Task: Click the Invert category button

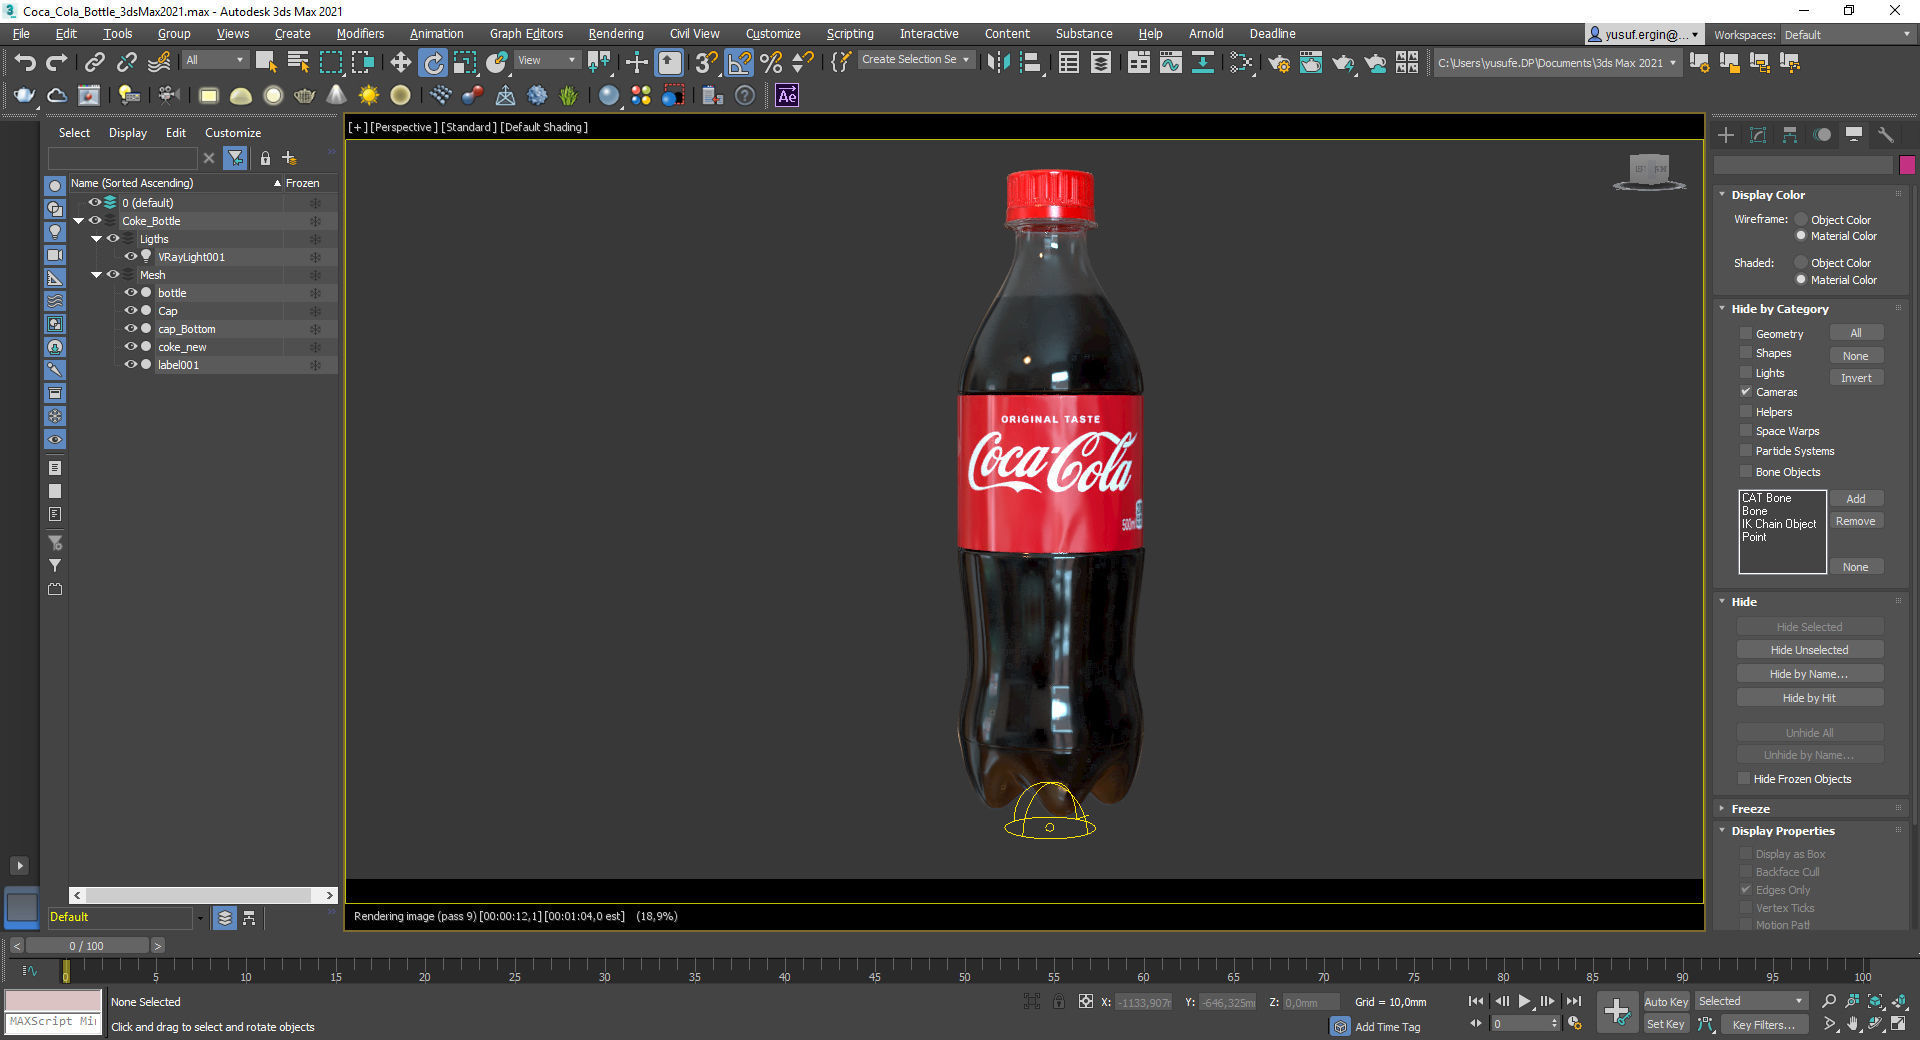Action: tap(1856, 378)
